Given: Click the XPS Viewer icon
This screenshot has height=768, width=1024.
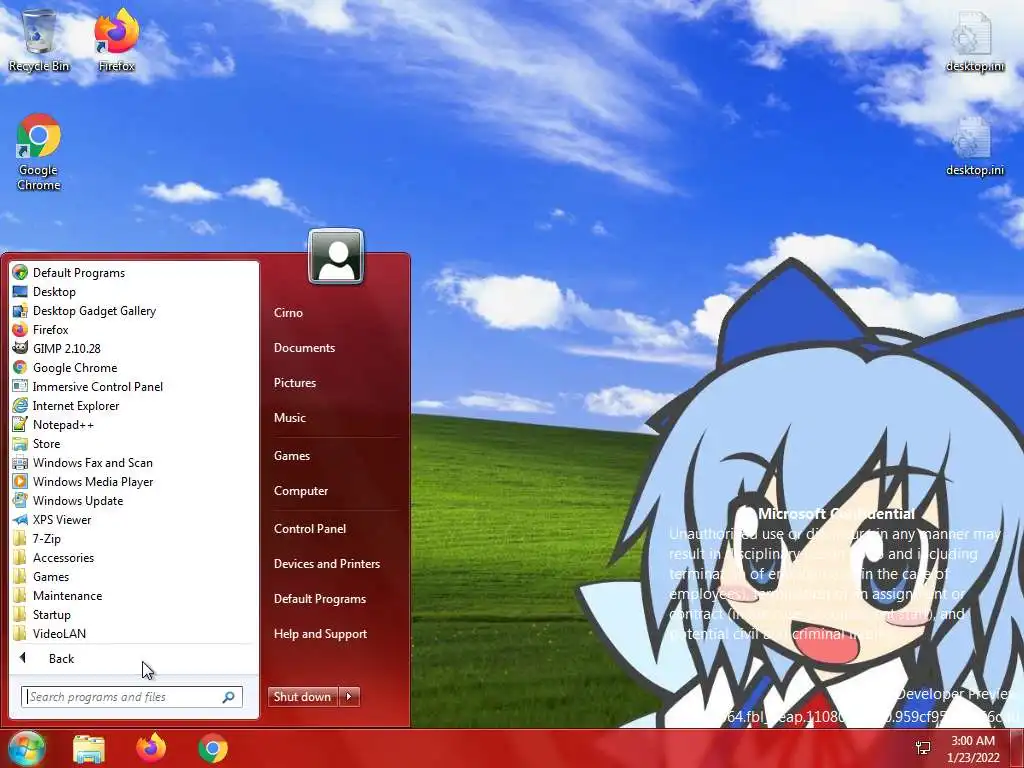Looking at the screenshot, I should pyautogui.click(x=20, y=519).
